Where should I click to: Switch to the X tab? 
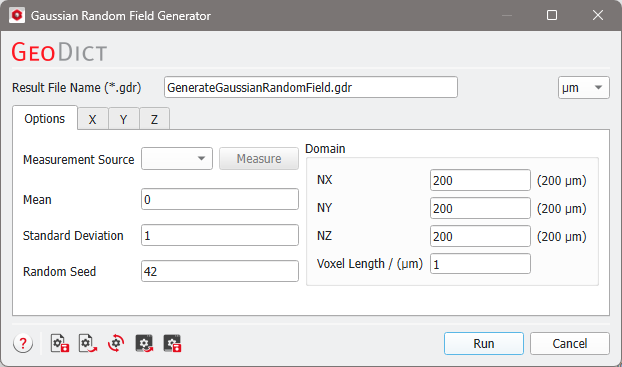tap(92, 119)
